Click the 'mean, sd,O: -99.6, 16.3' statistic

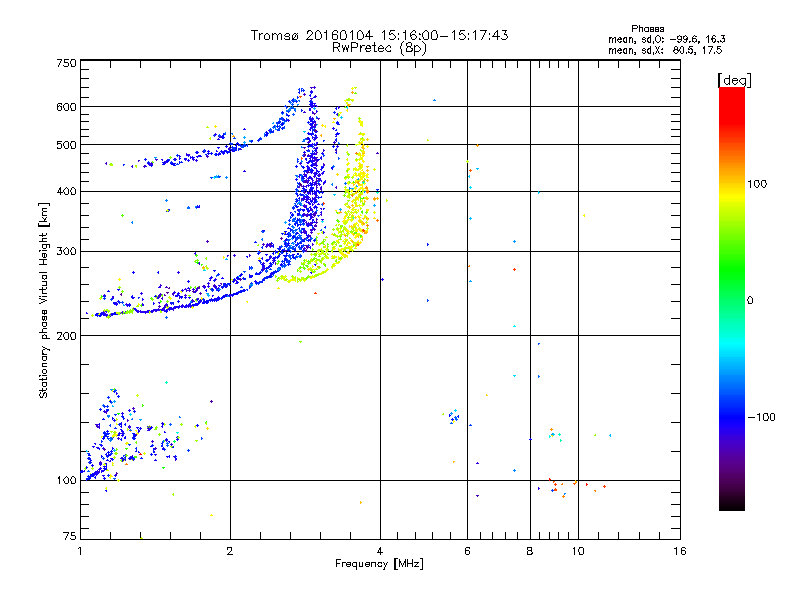666,39
